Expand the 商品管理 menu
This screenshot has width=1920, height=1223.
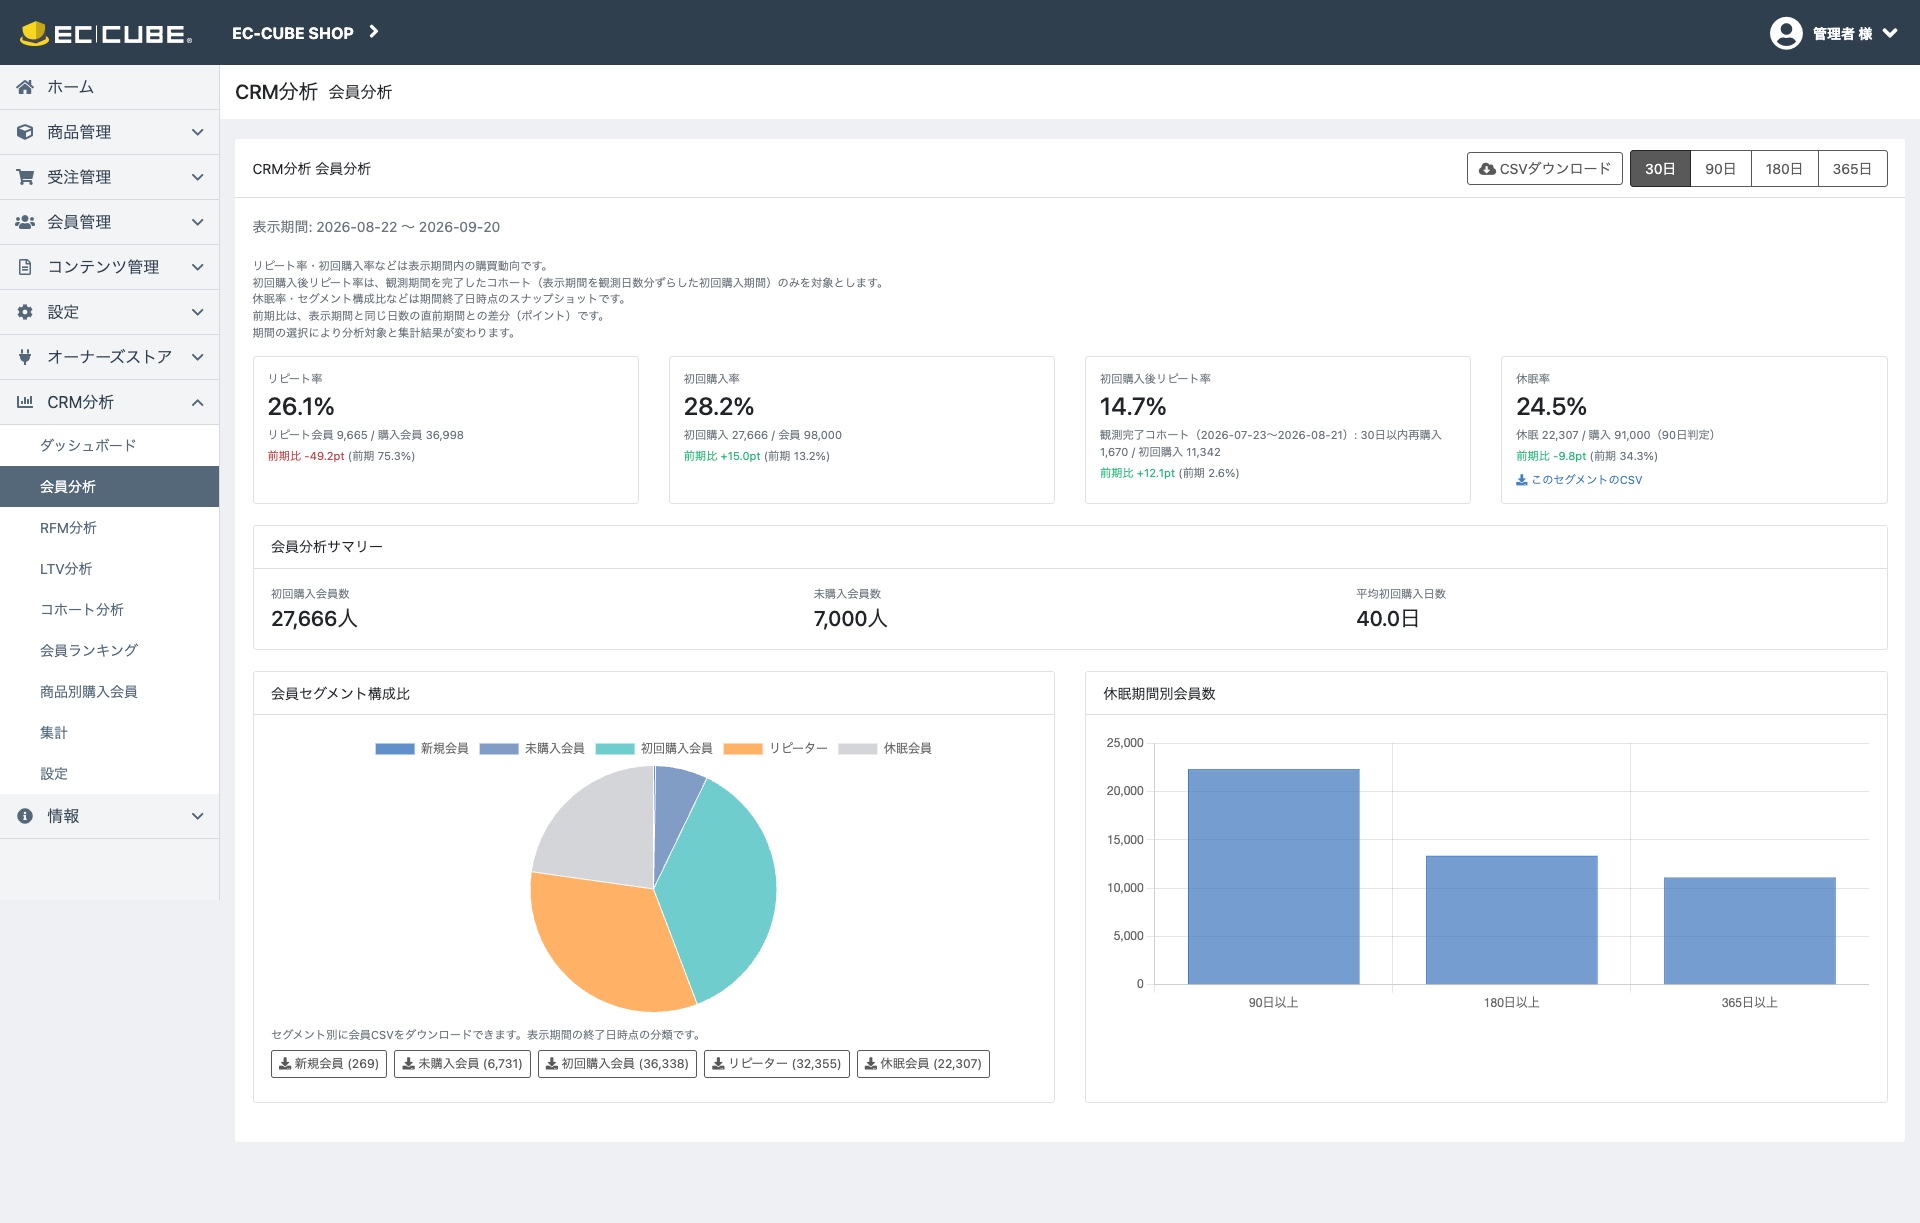(110, 132)
